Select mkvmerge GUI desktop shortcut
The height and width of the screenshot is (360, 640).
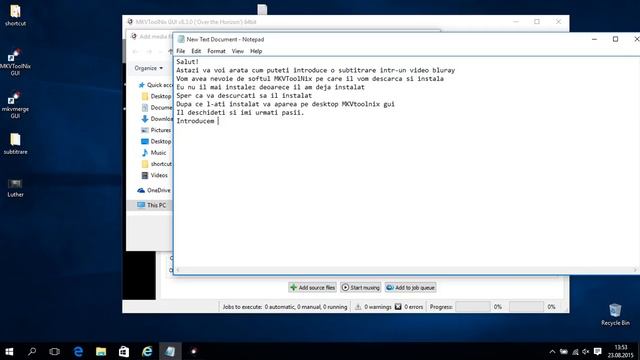click(x=15, y=105)
